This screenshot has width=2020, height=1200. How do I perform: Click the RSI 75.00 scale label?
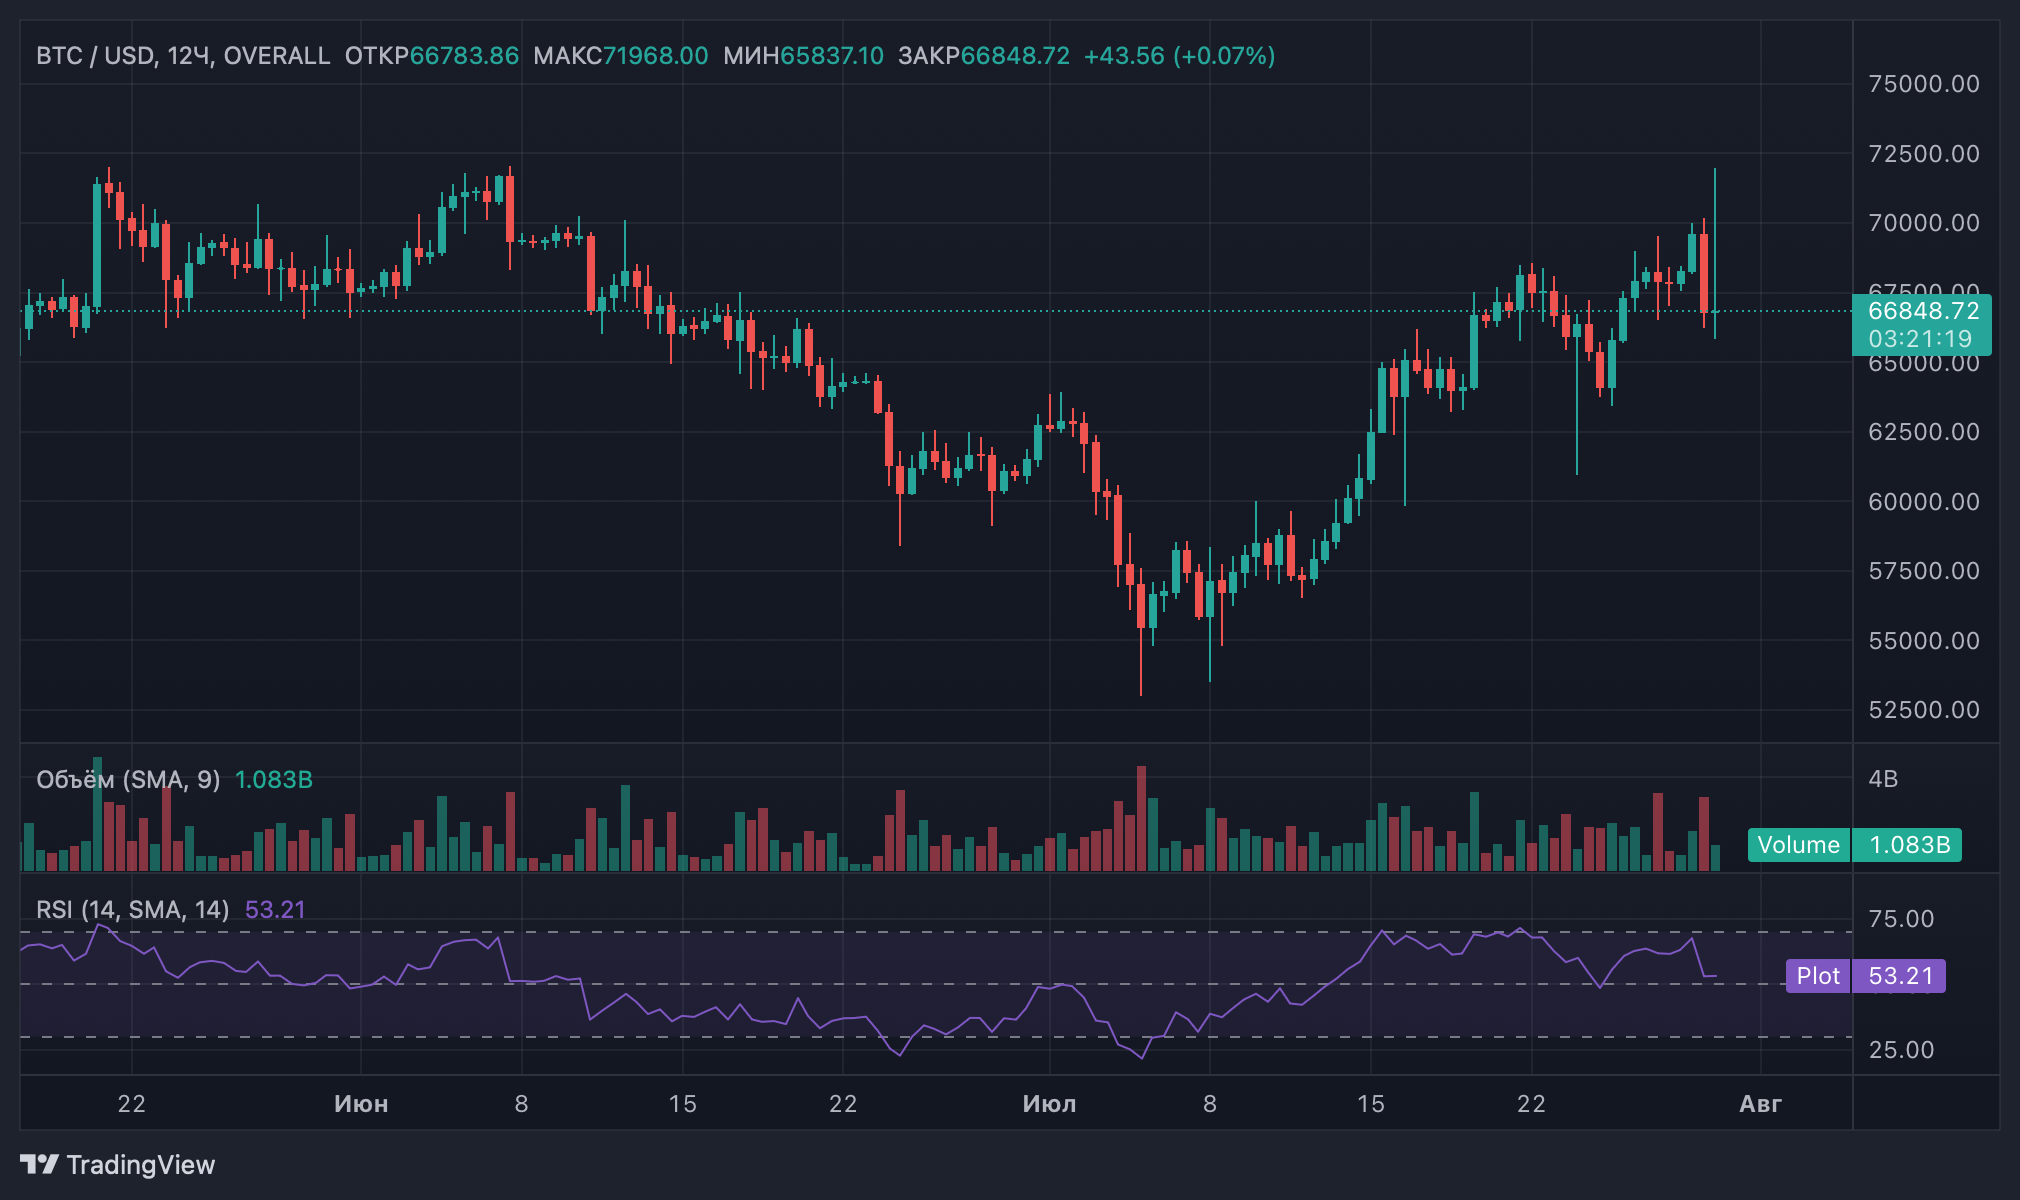point(1901,919)
